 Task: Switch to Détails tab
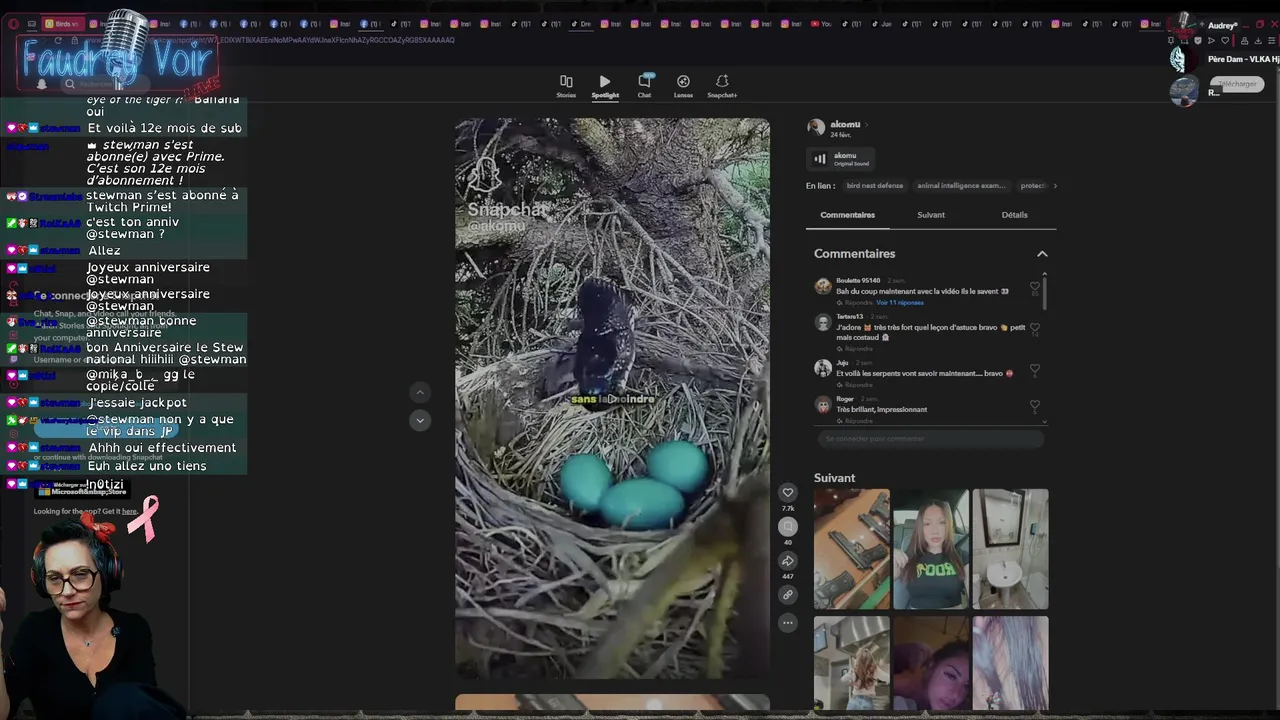click(x=1014, y=215)
